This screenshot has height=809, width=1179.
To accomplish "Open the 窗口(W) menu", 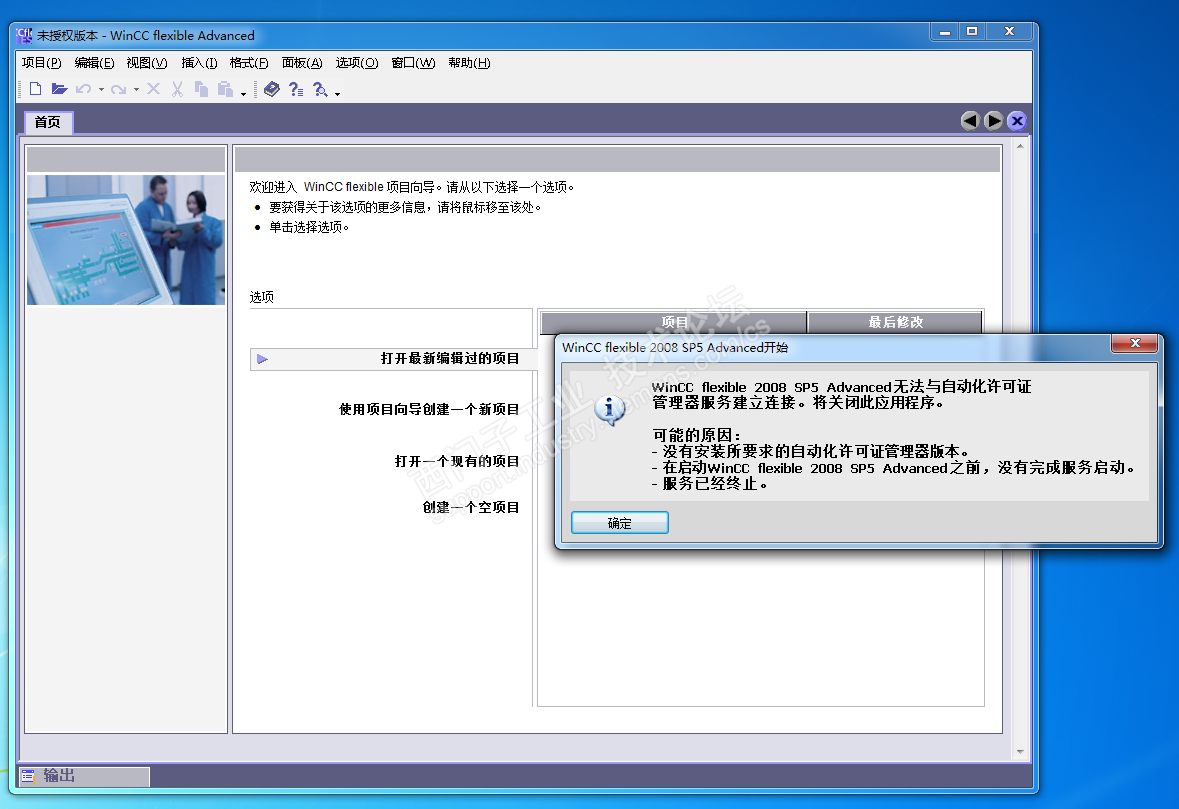I will coord(413,62).
